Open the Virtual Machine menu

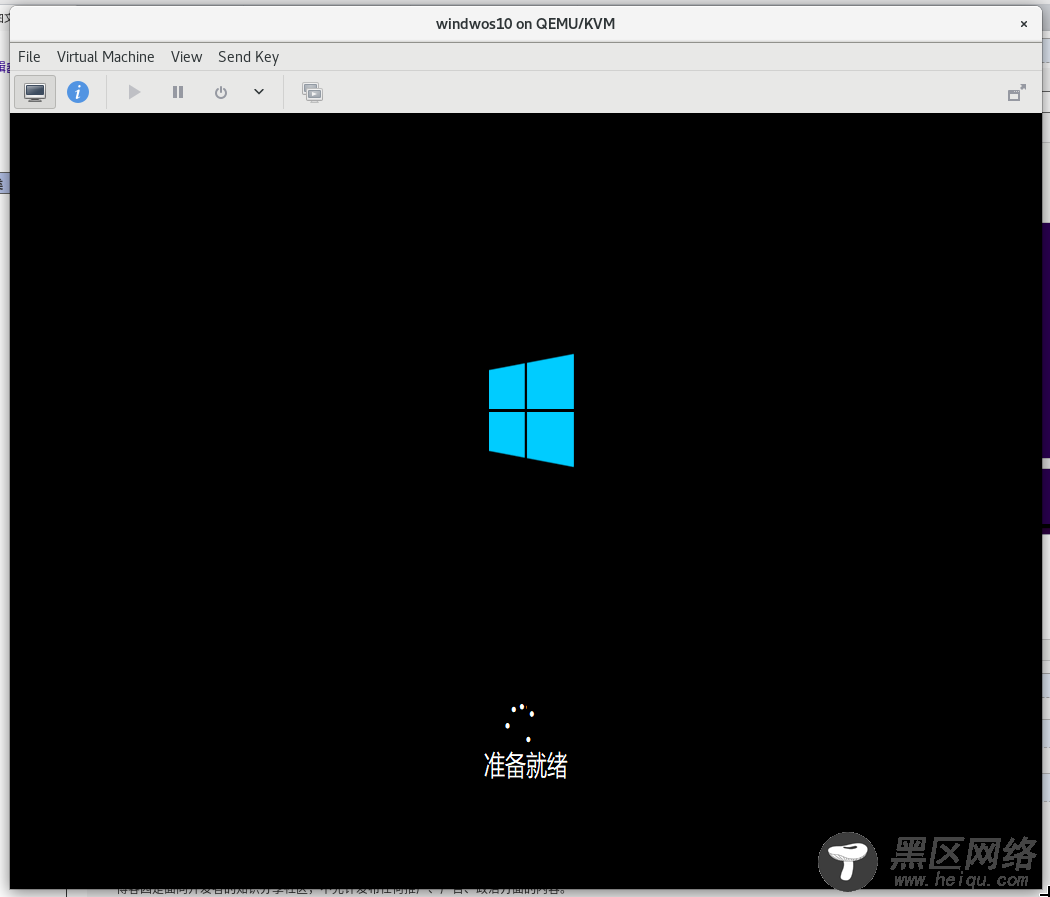point(105,57)
